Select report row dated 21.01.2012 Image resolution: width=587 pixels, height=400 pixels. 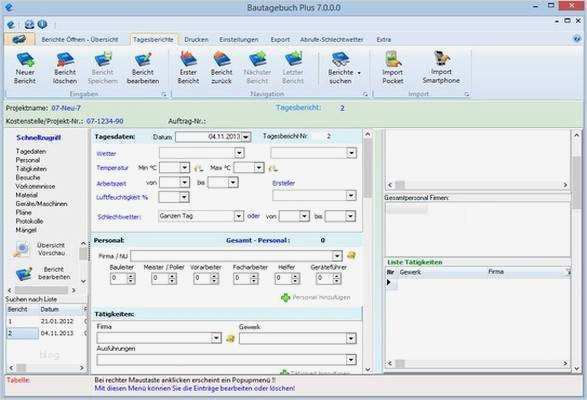pyautogui.click(x=46, y=321)
